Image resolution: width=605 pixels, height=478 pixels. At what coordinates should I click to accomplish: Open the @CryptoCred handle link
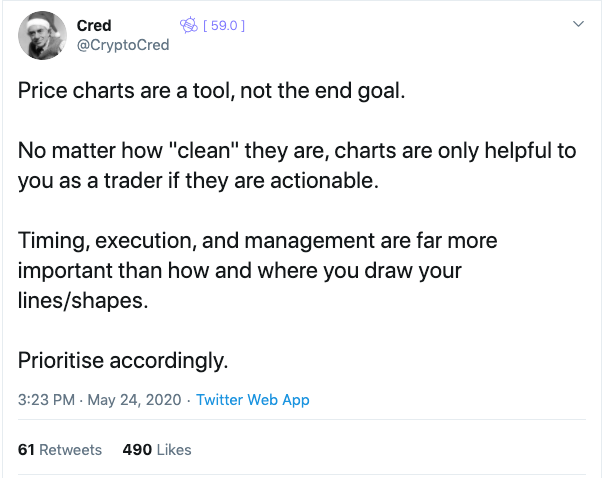tap(123, 45)
